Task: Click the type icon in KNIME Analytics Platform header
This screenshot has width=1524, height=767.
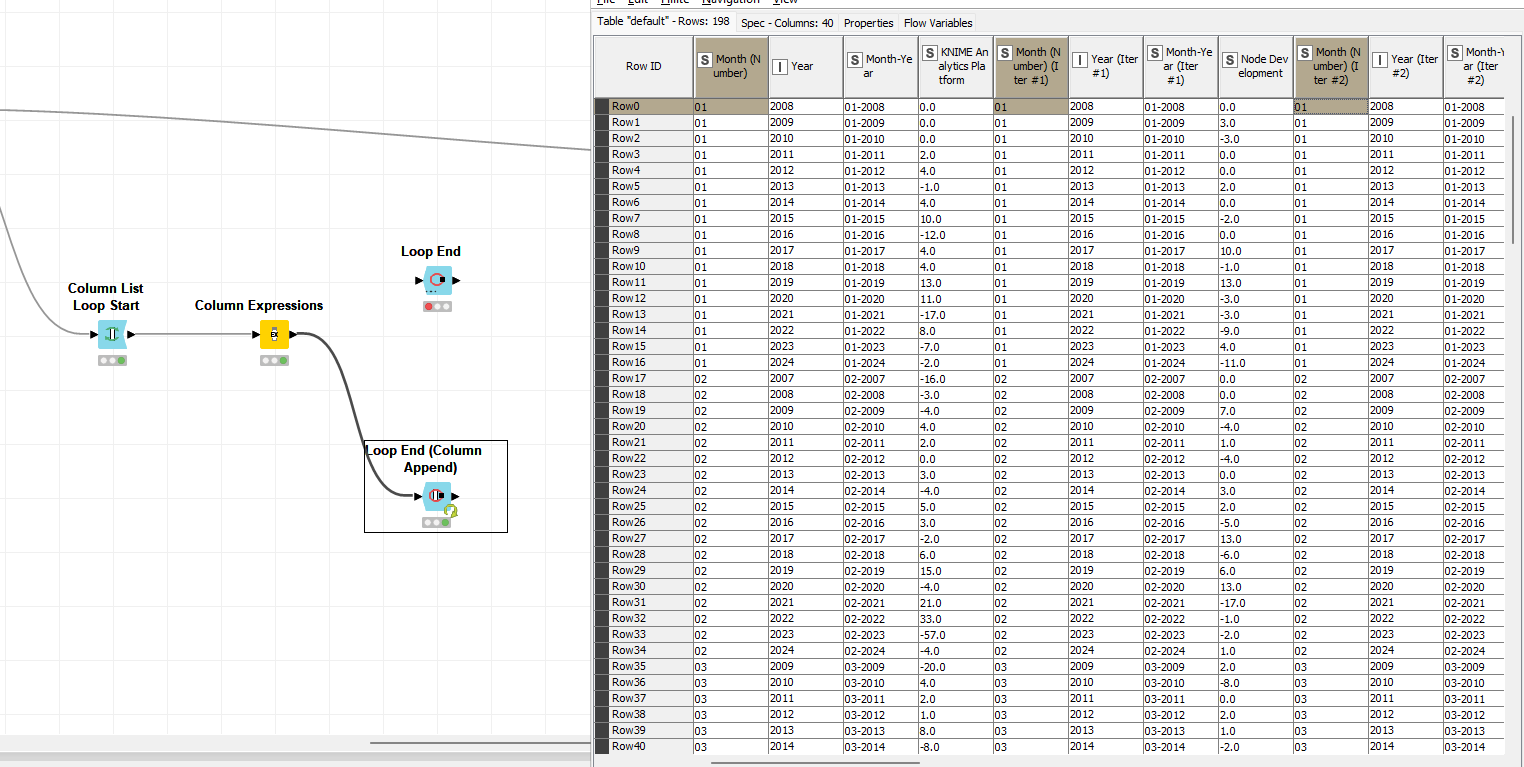Action: click(x=930, y=52)
